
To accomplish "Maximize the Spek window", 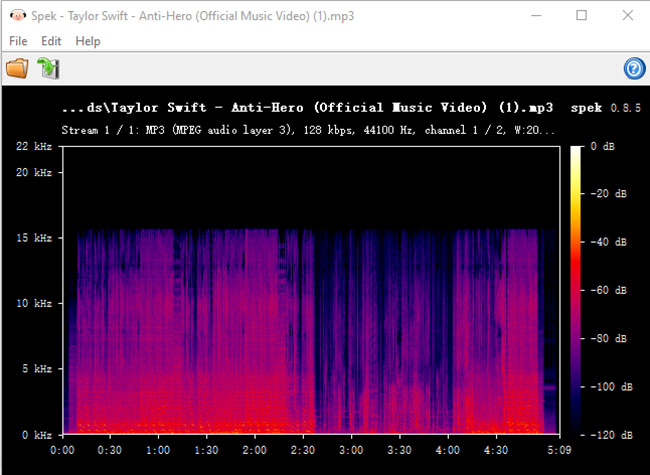I will tap(582, 16).
